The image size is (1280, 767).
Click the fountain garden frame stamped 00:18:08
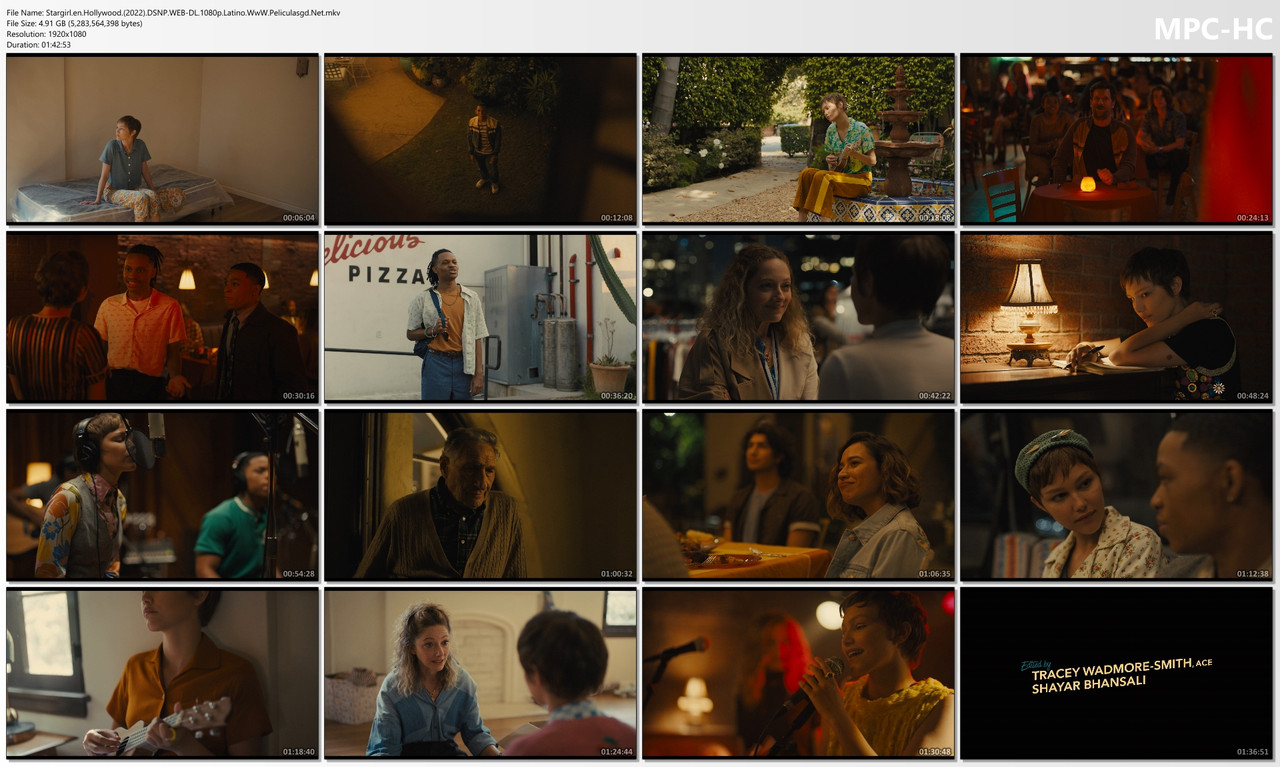tap(798, 139)
